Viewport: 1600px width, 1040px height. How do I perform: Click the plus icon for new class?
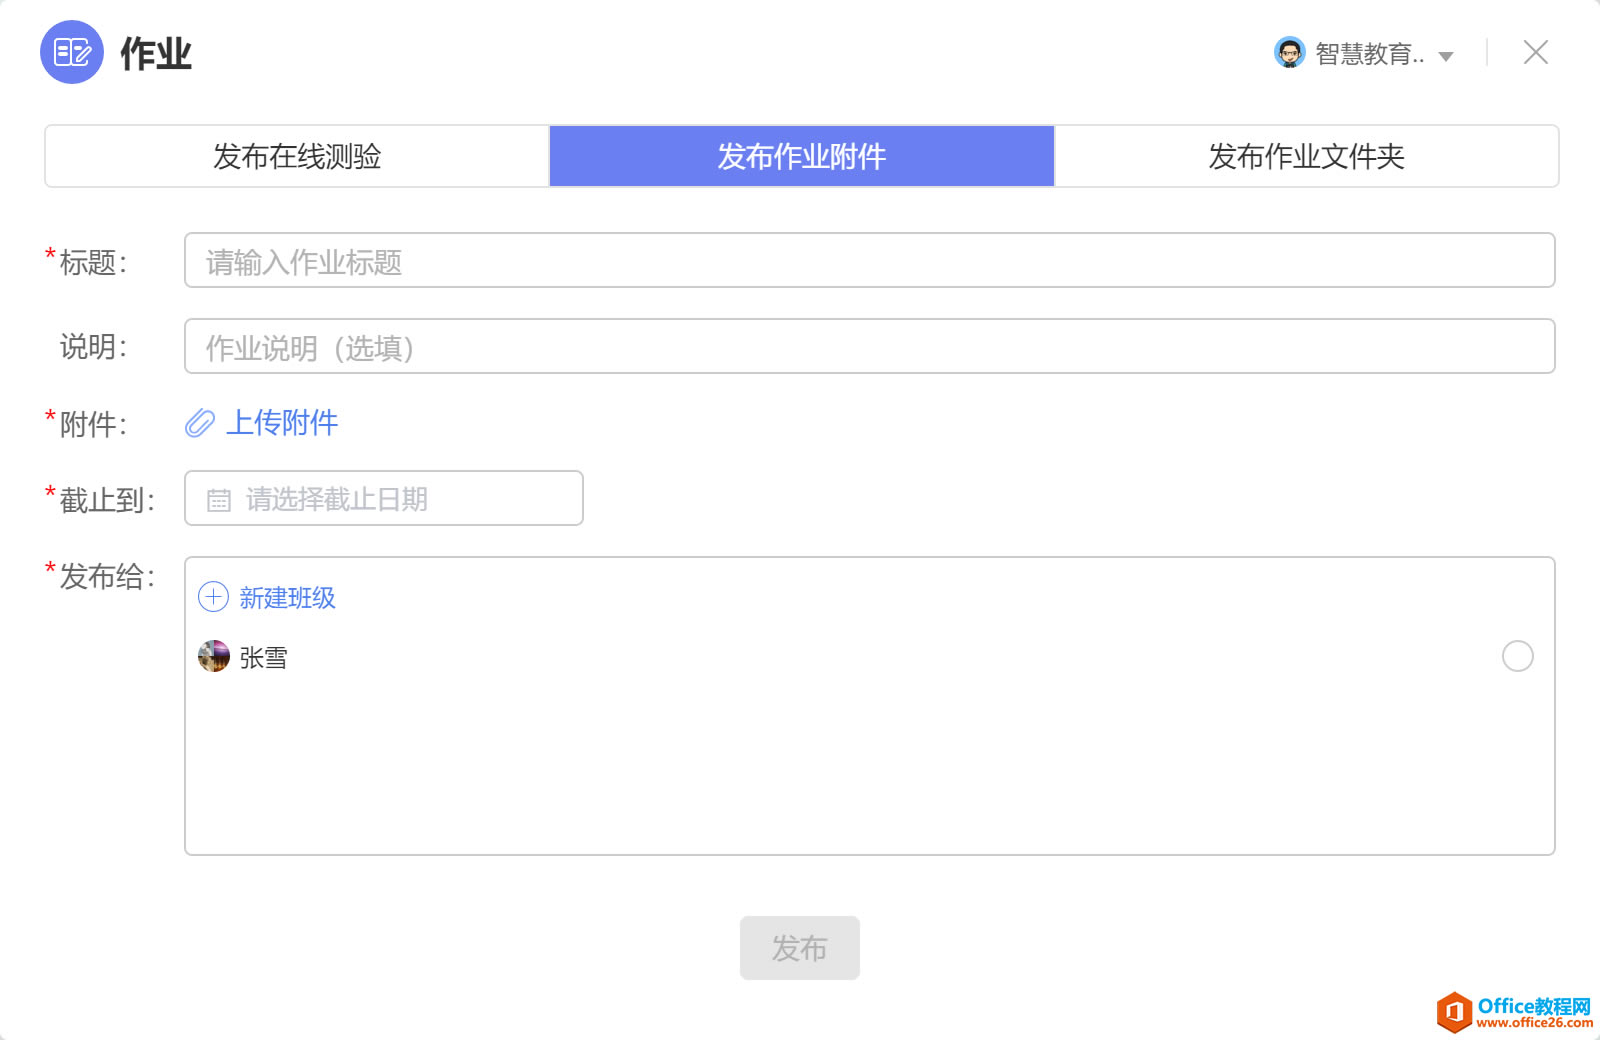(214, 597)
